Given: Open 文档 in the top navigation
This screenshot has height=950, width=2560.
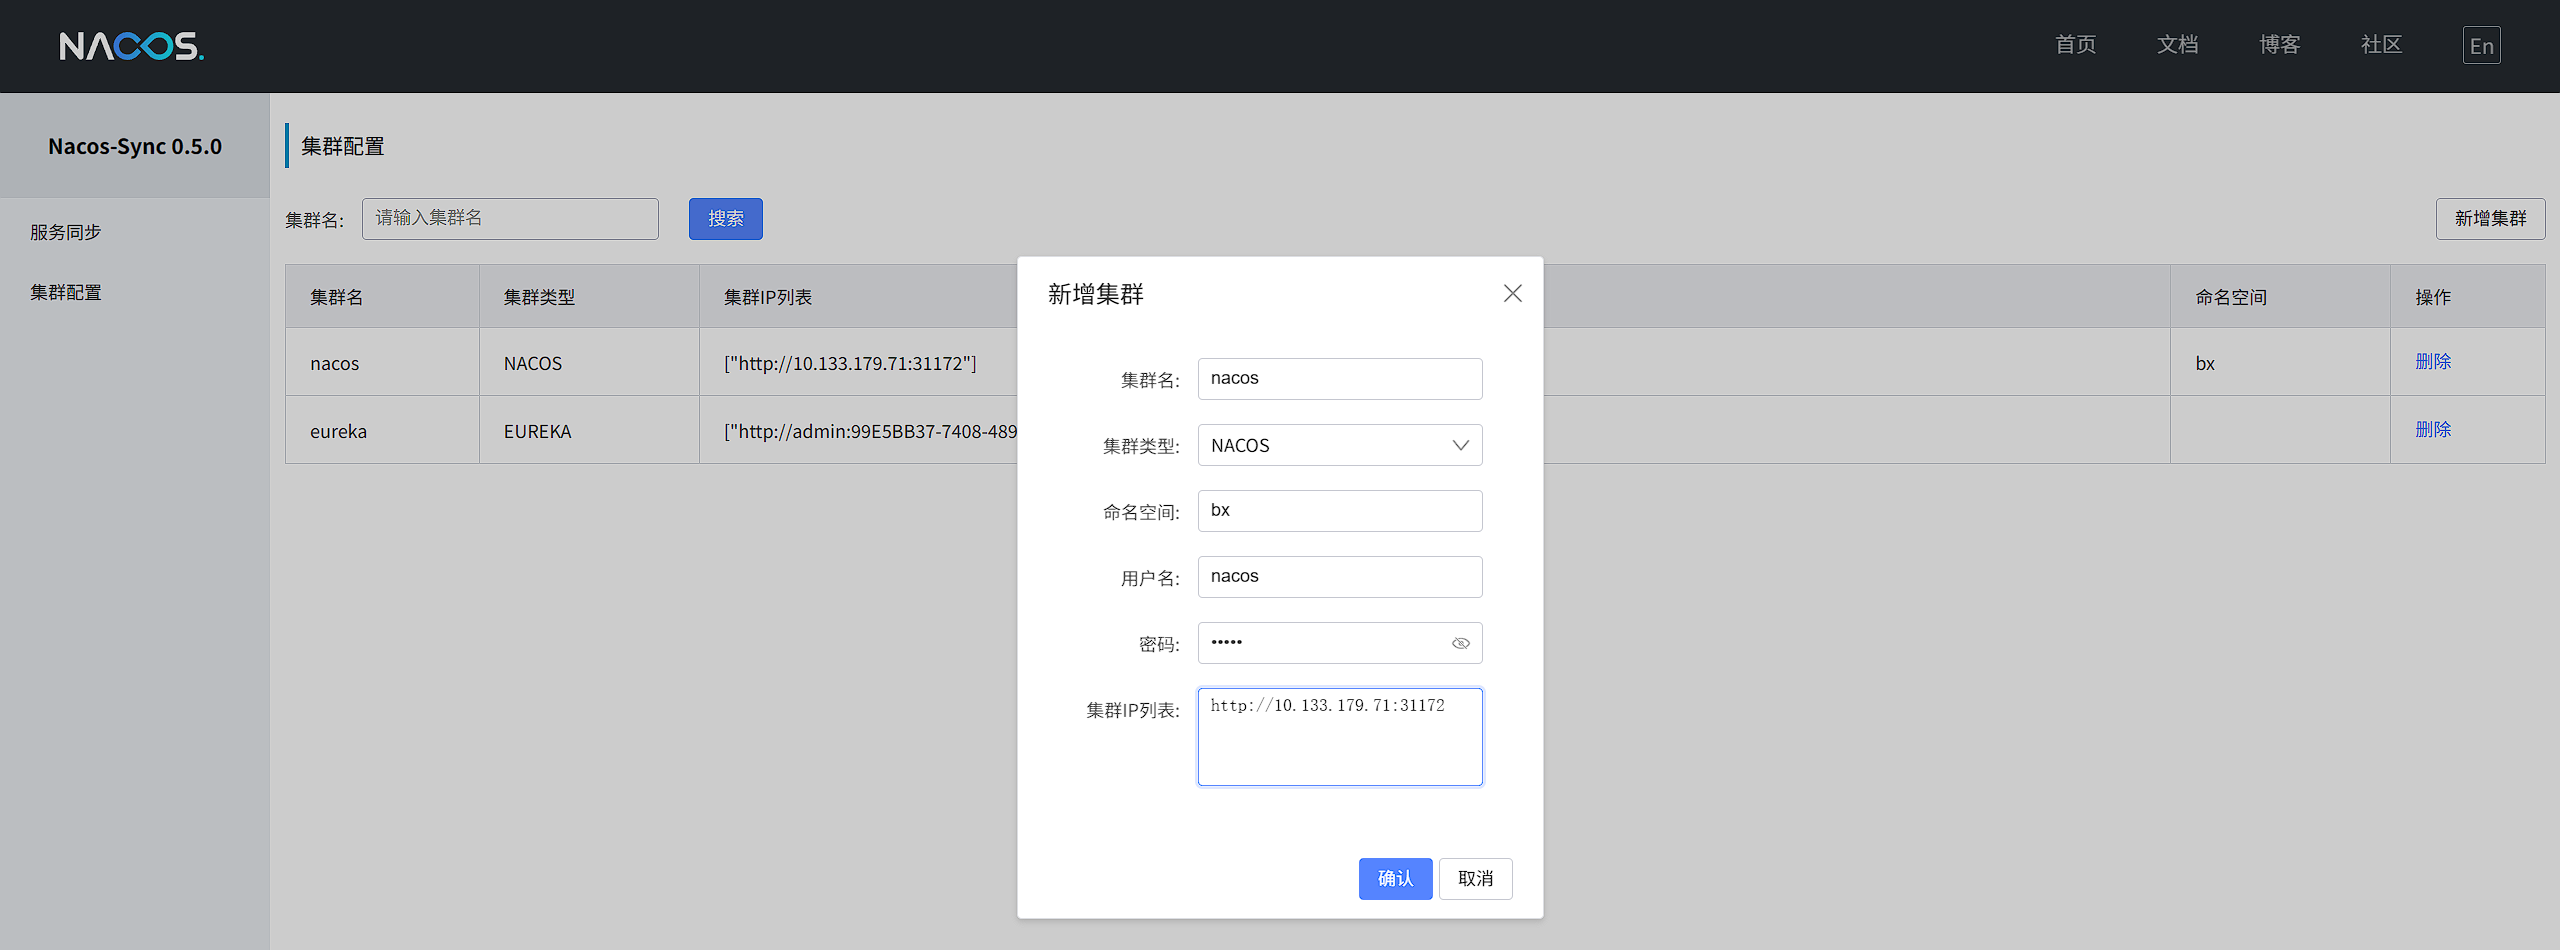Looking at the screenshot, I should click(x=2177, y=45).
